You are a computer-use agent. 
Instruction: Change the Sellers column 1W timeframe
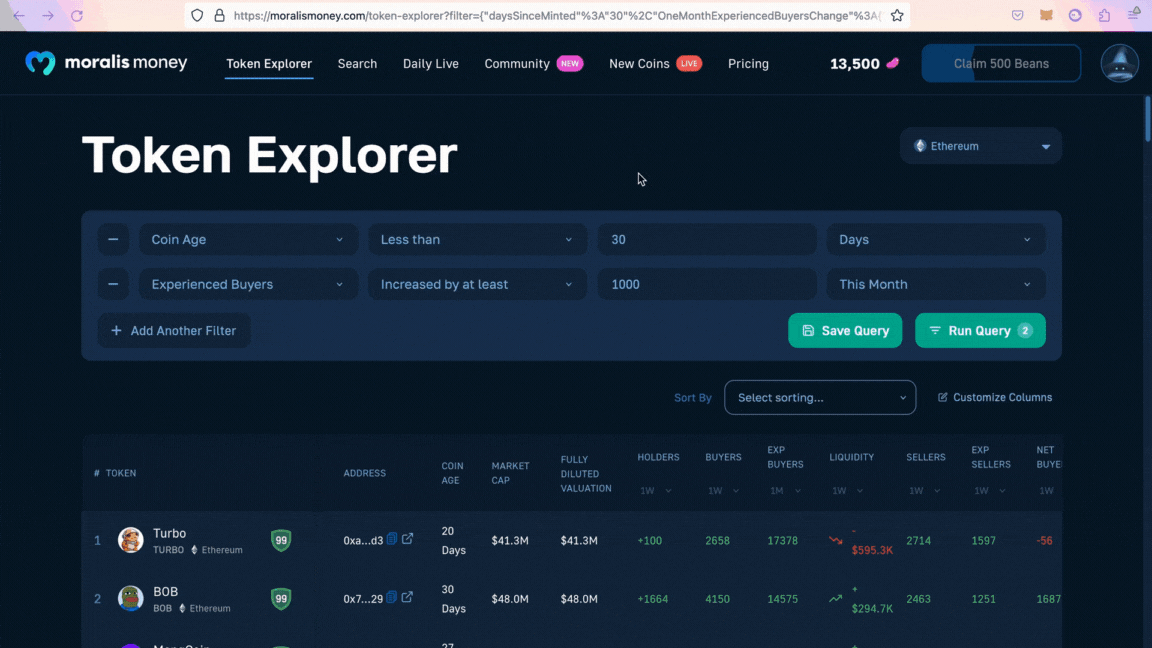pyautogui.click(x=924, y=491)
